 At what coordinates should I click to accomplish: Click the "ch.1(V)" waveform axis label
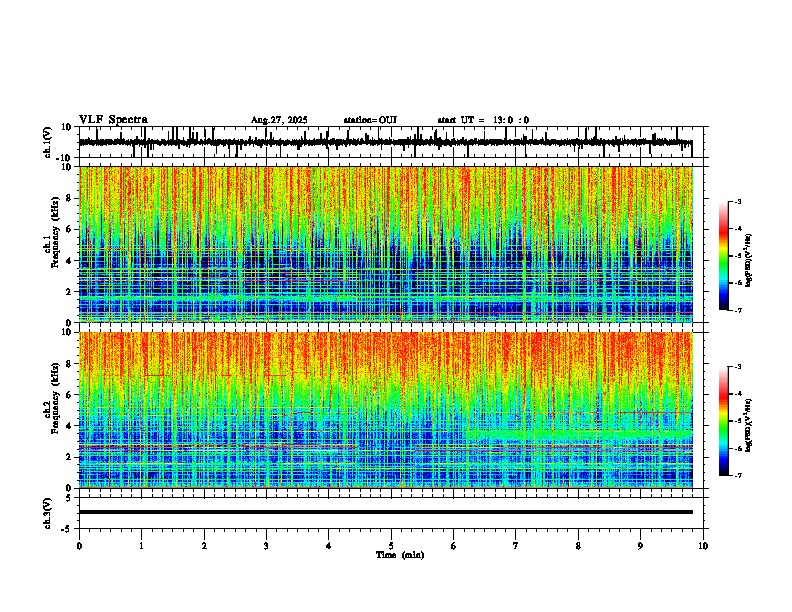coord(47,142)
